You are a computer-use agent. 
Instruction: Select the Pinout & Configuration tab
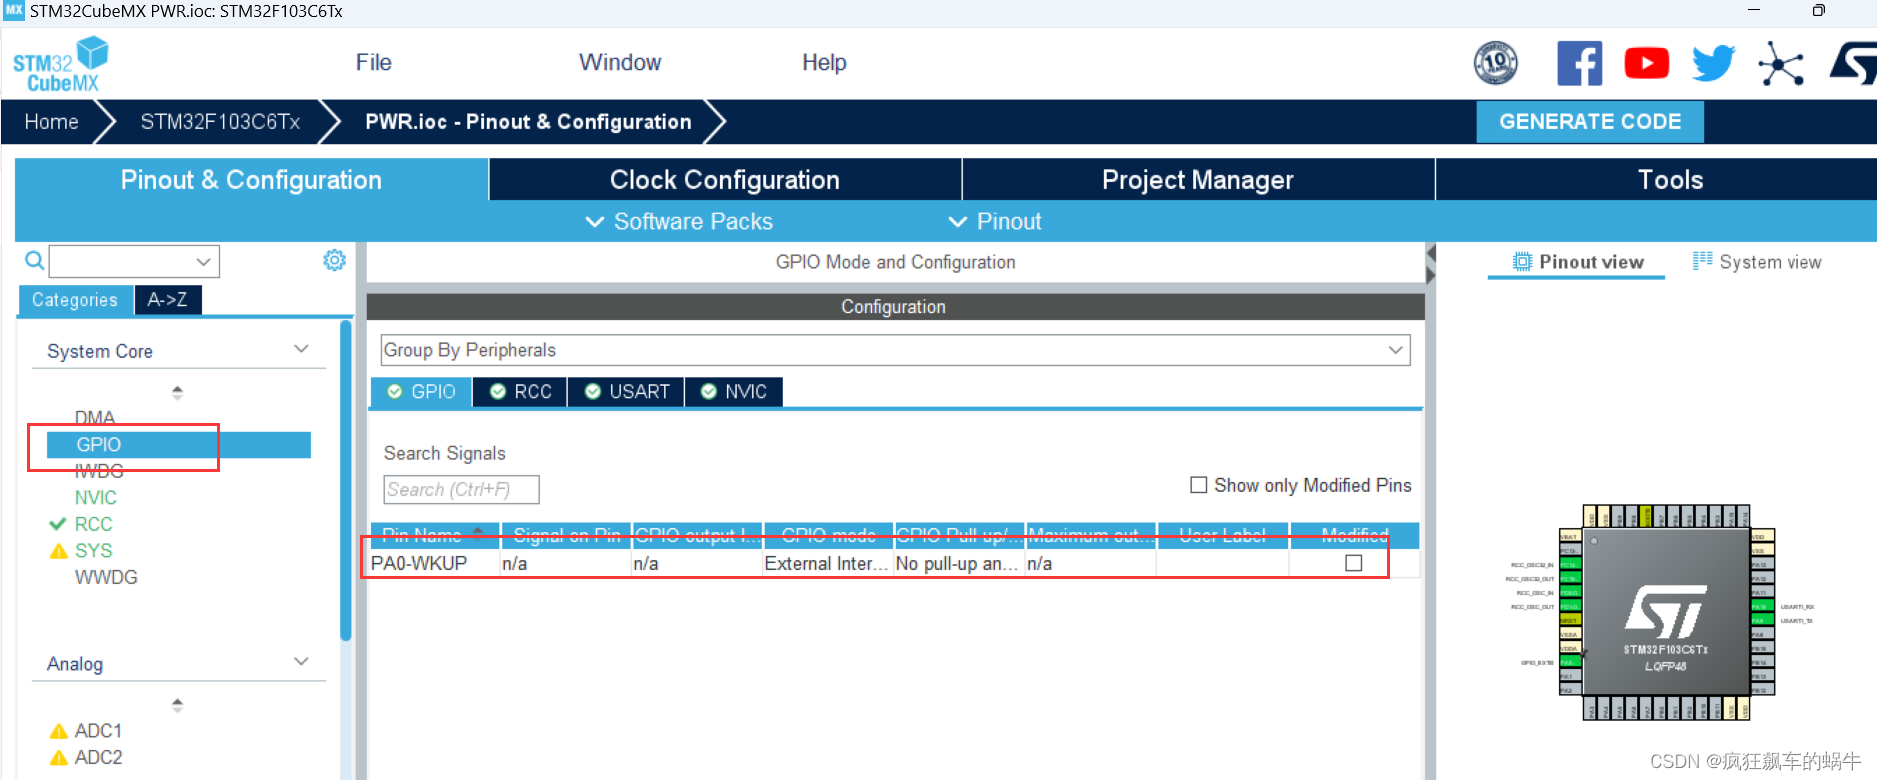251,180
